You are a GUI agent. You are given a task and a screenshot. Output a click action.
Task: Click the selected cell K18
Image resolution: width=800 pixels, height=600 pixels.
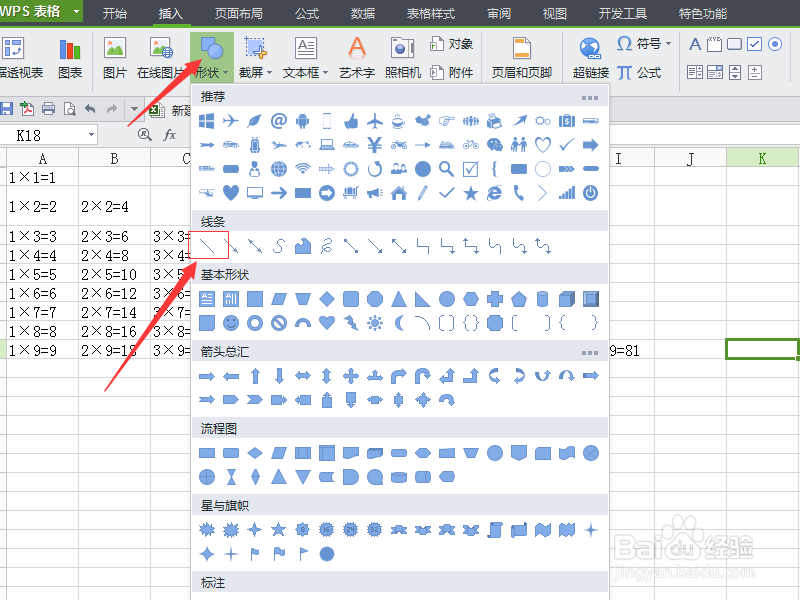tap(762, 349)
